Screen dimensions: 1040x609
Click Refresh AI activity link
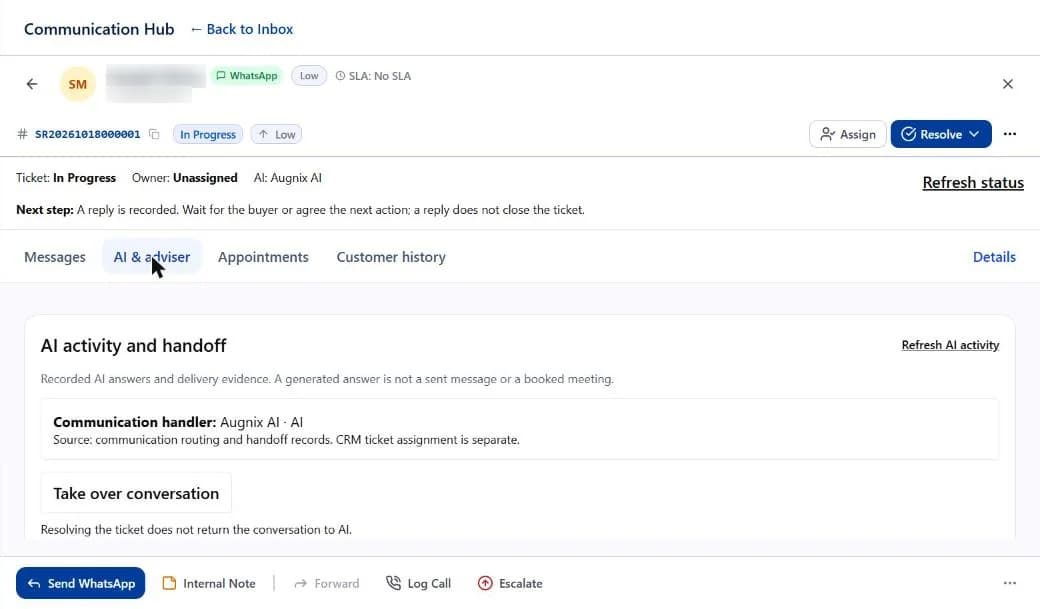[950, 345]
